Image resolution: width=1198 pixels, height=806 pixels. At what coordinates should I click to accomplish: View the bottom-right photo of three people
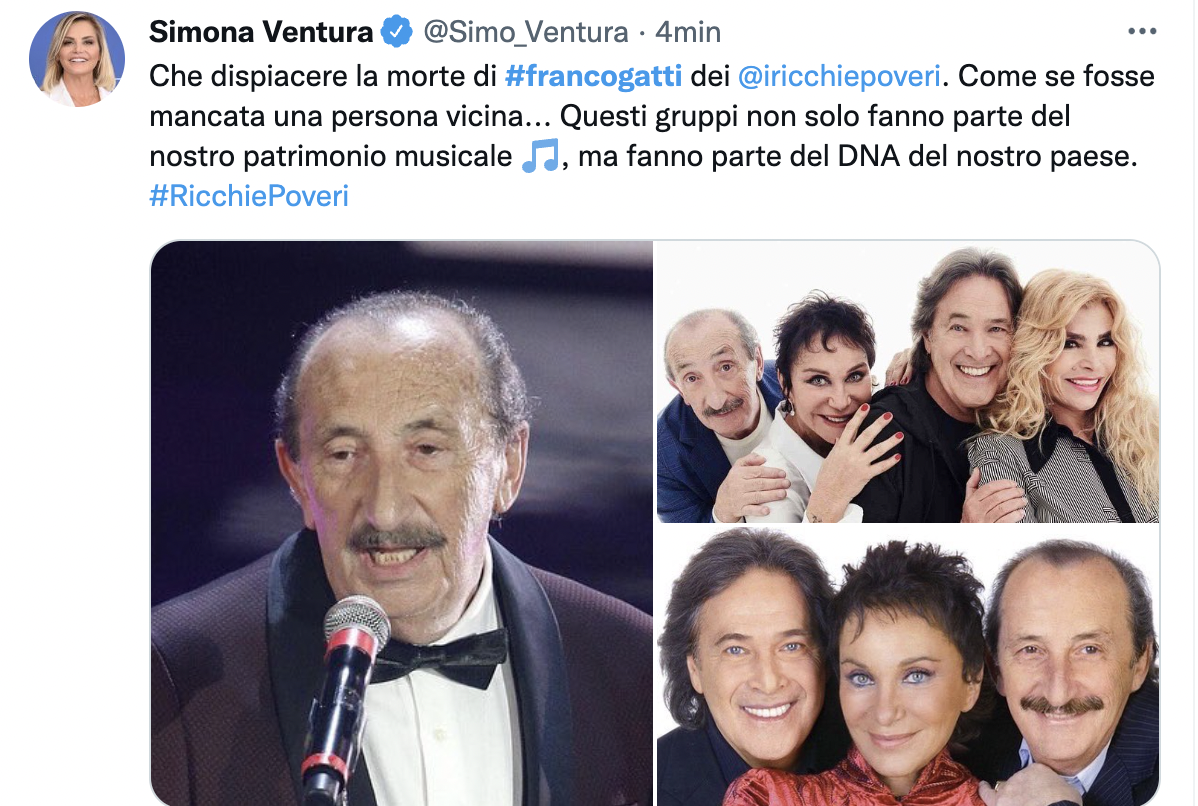[x=908, y=667]
